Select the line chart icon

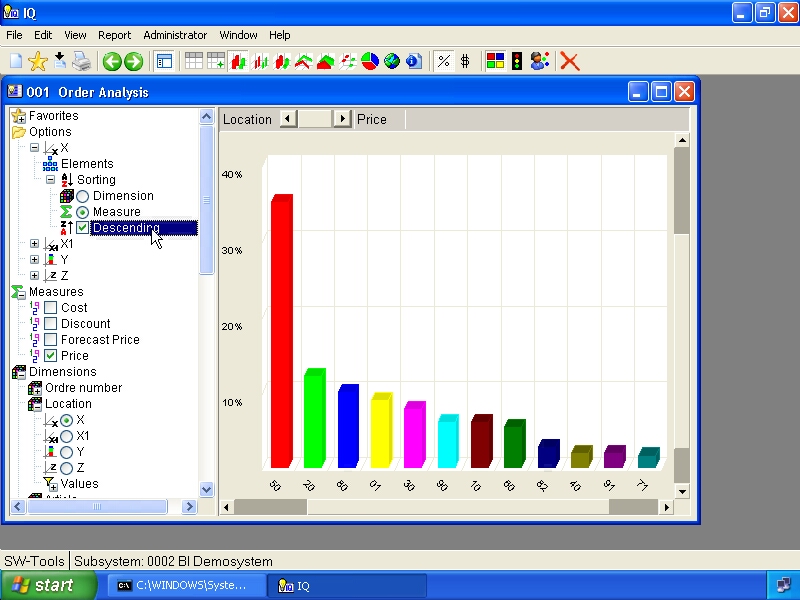point(304,61)
